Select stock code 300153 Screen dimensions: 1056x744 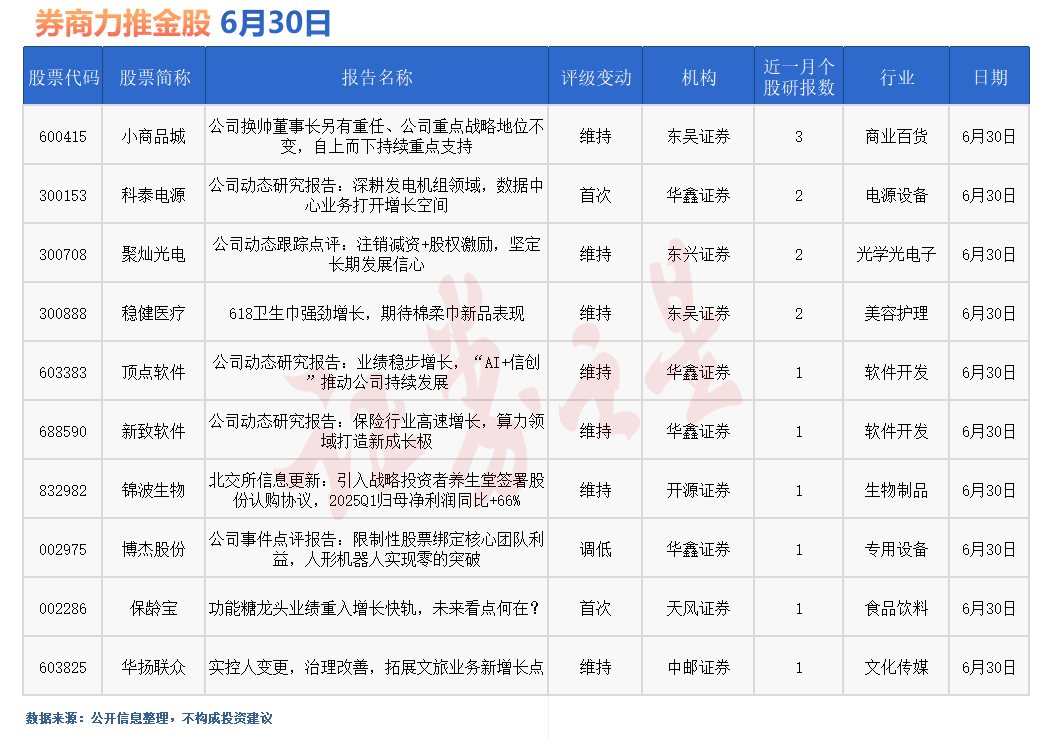[63, 196]
